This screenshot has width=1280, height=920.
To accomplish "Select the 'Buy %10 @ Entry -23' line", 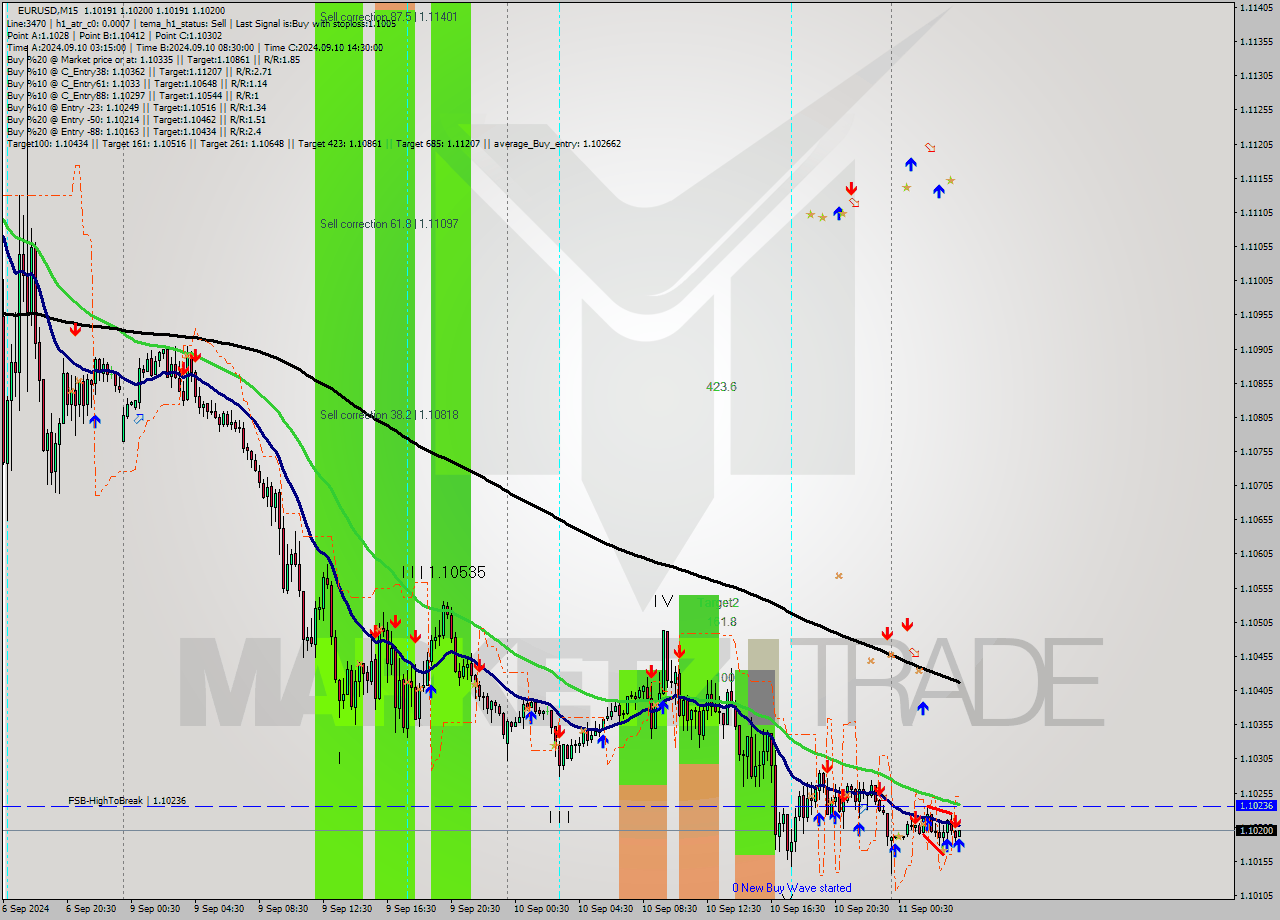I will [x=136, y=107].
